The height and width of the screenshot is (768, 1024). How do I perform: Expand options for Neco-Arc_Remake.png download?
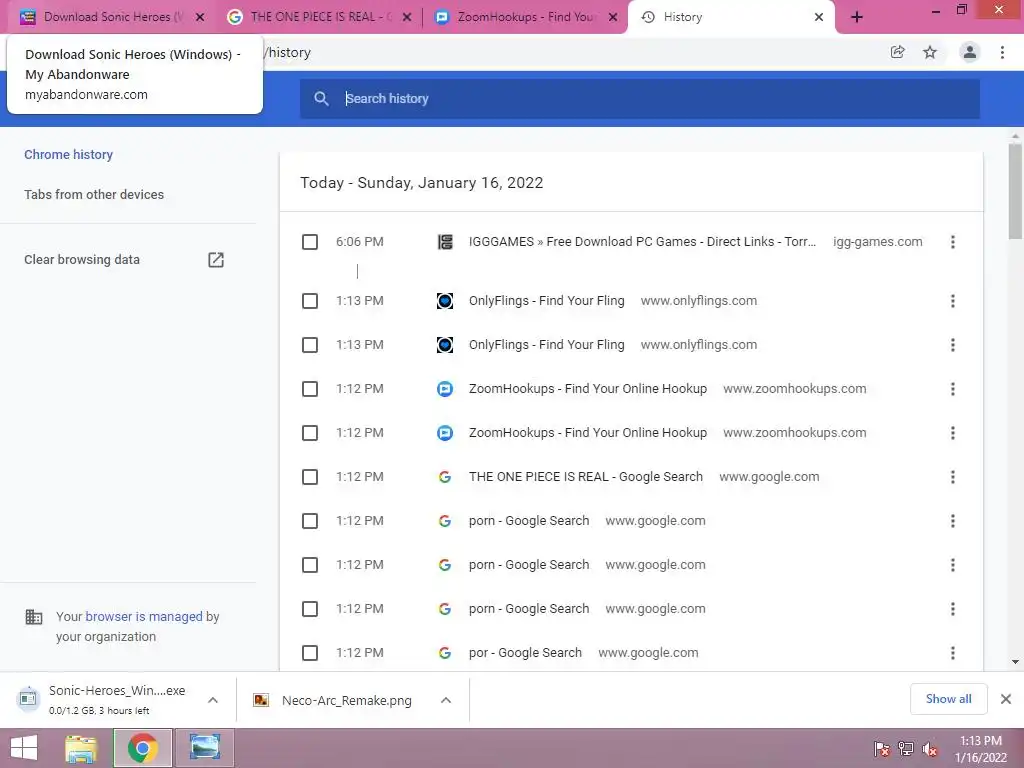446,700
